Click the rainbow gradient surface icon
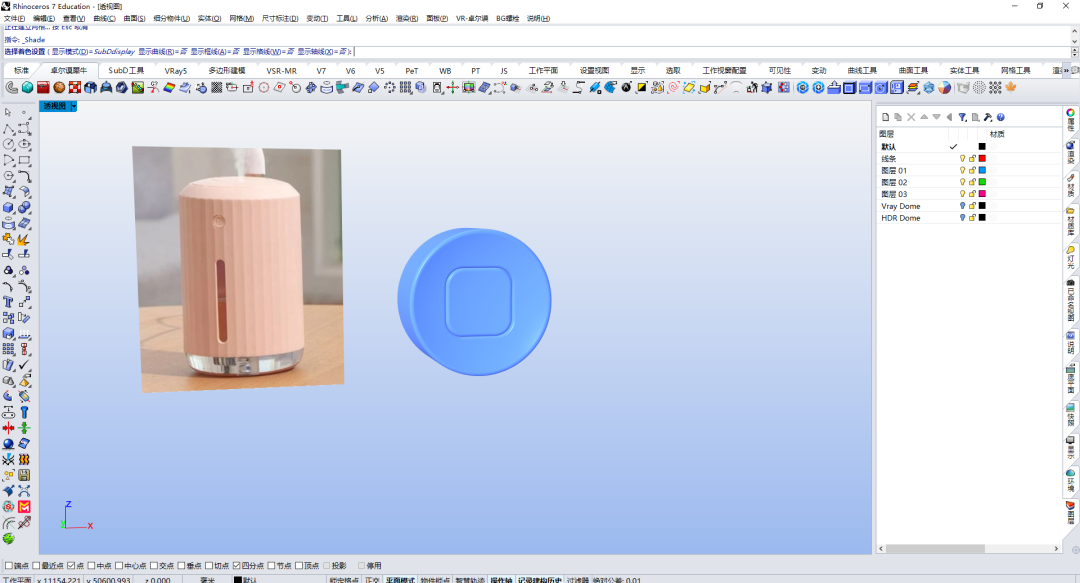The image size is (1080, 583). [x=169, y=88]
